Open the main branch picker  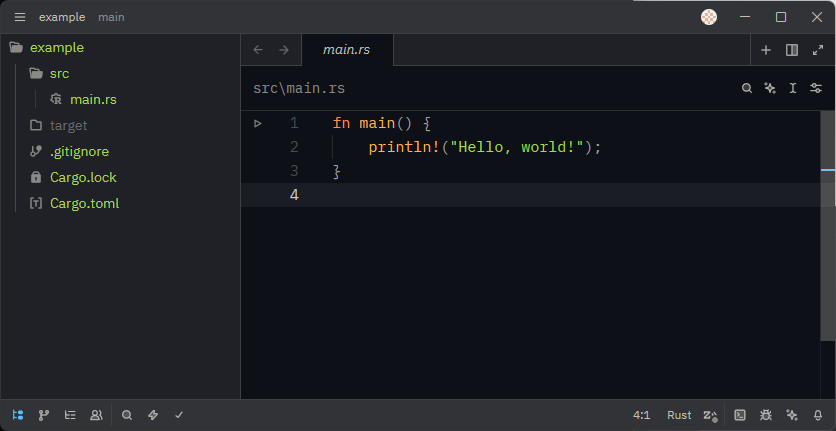(111, 17)
